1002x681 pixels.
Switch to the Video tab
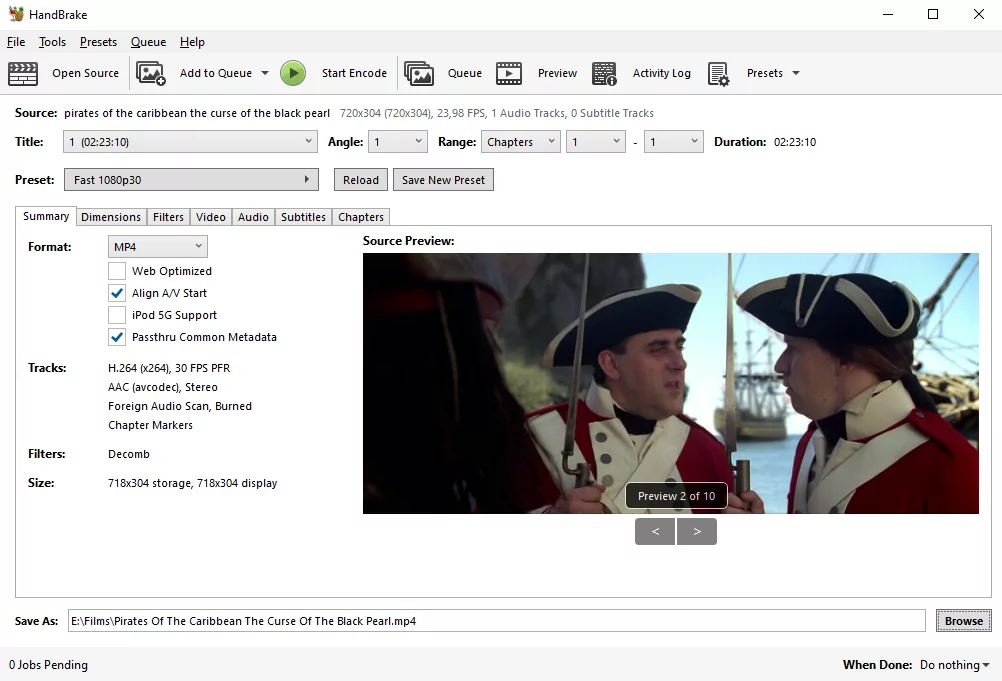pos(211,217)
